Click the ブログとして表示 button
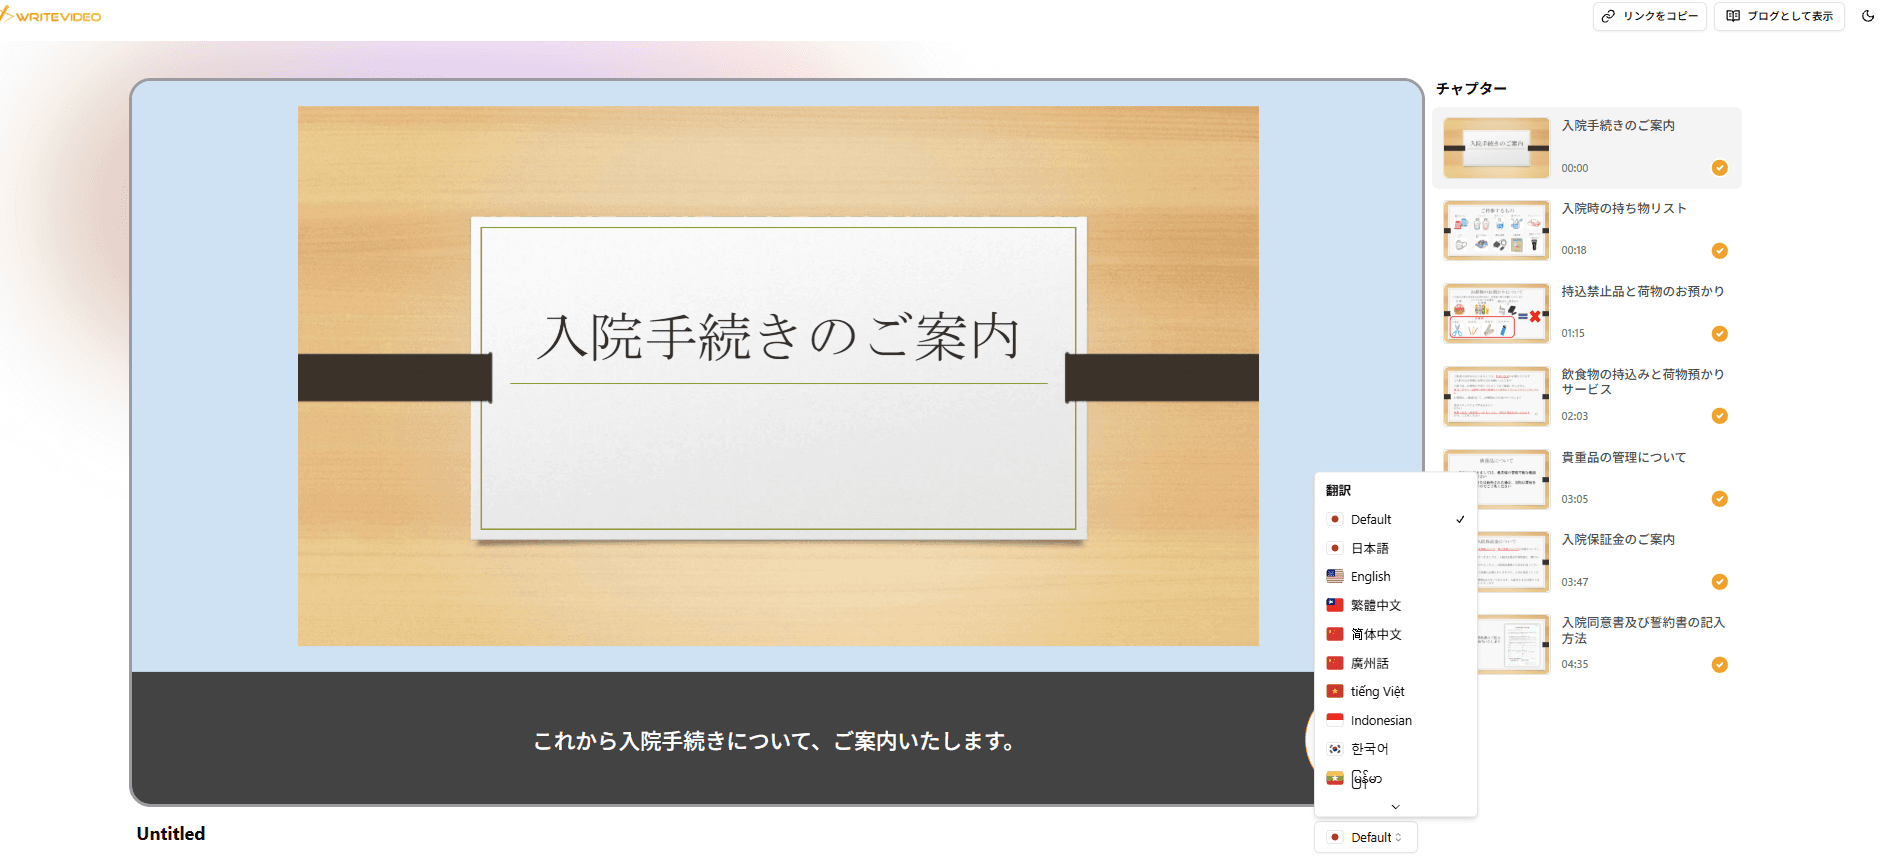 [1779, 16]
